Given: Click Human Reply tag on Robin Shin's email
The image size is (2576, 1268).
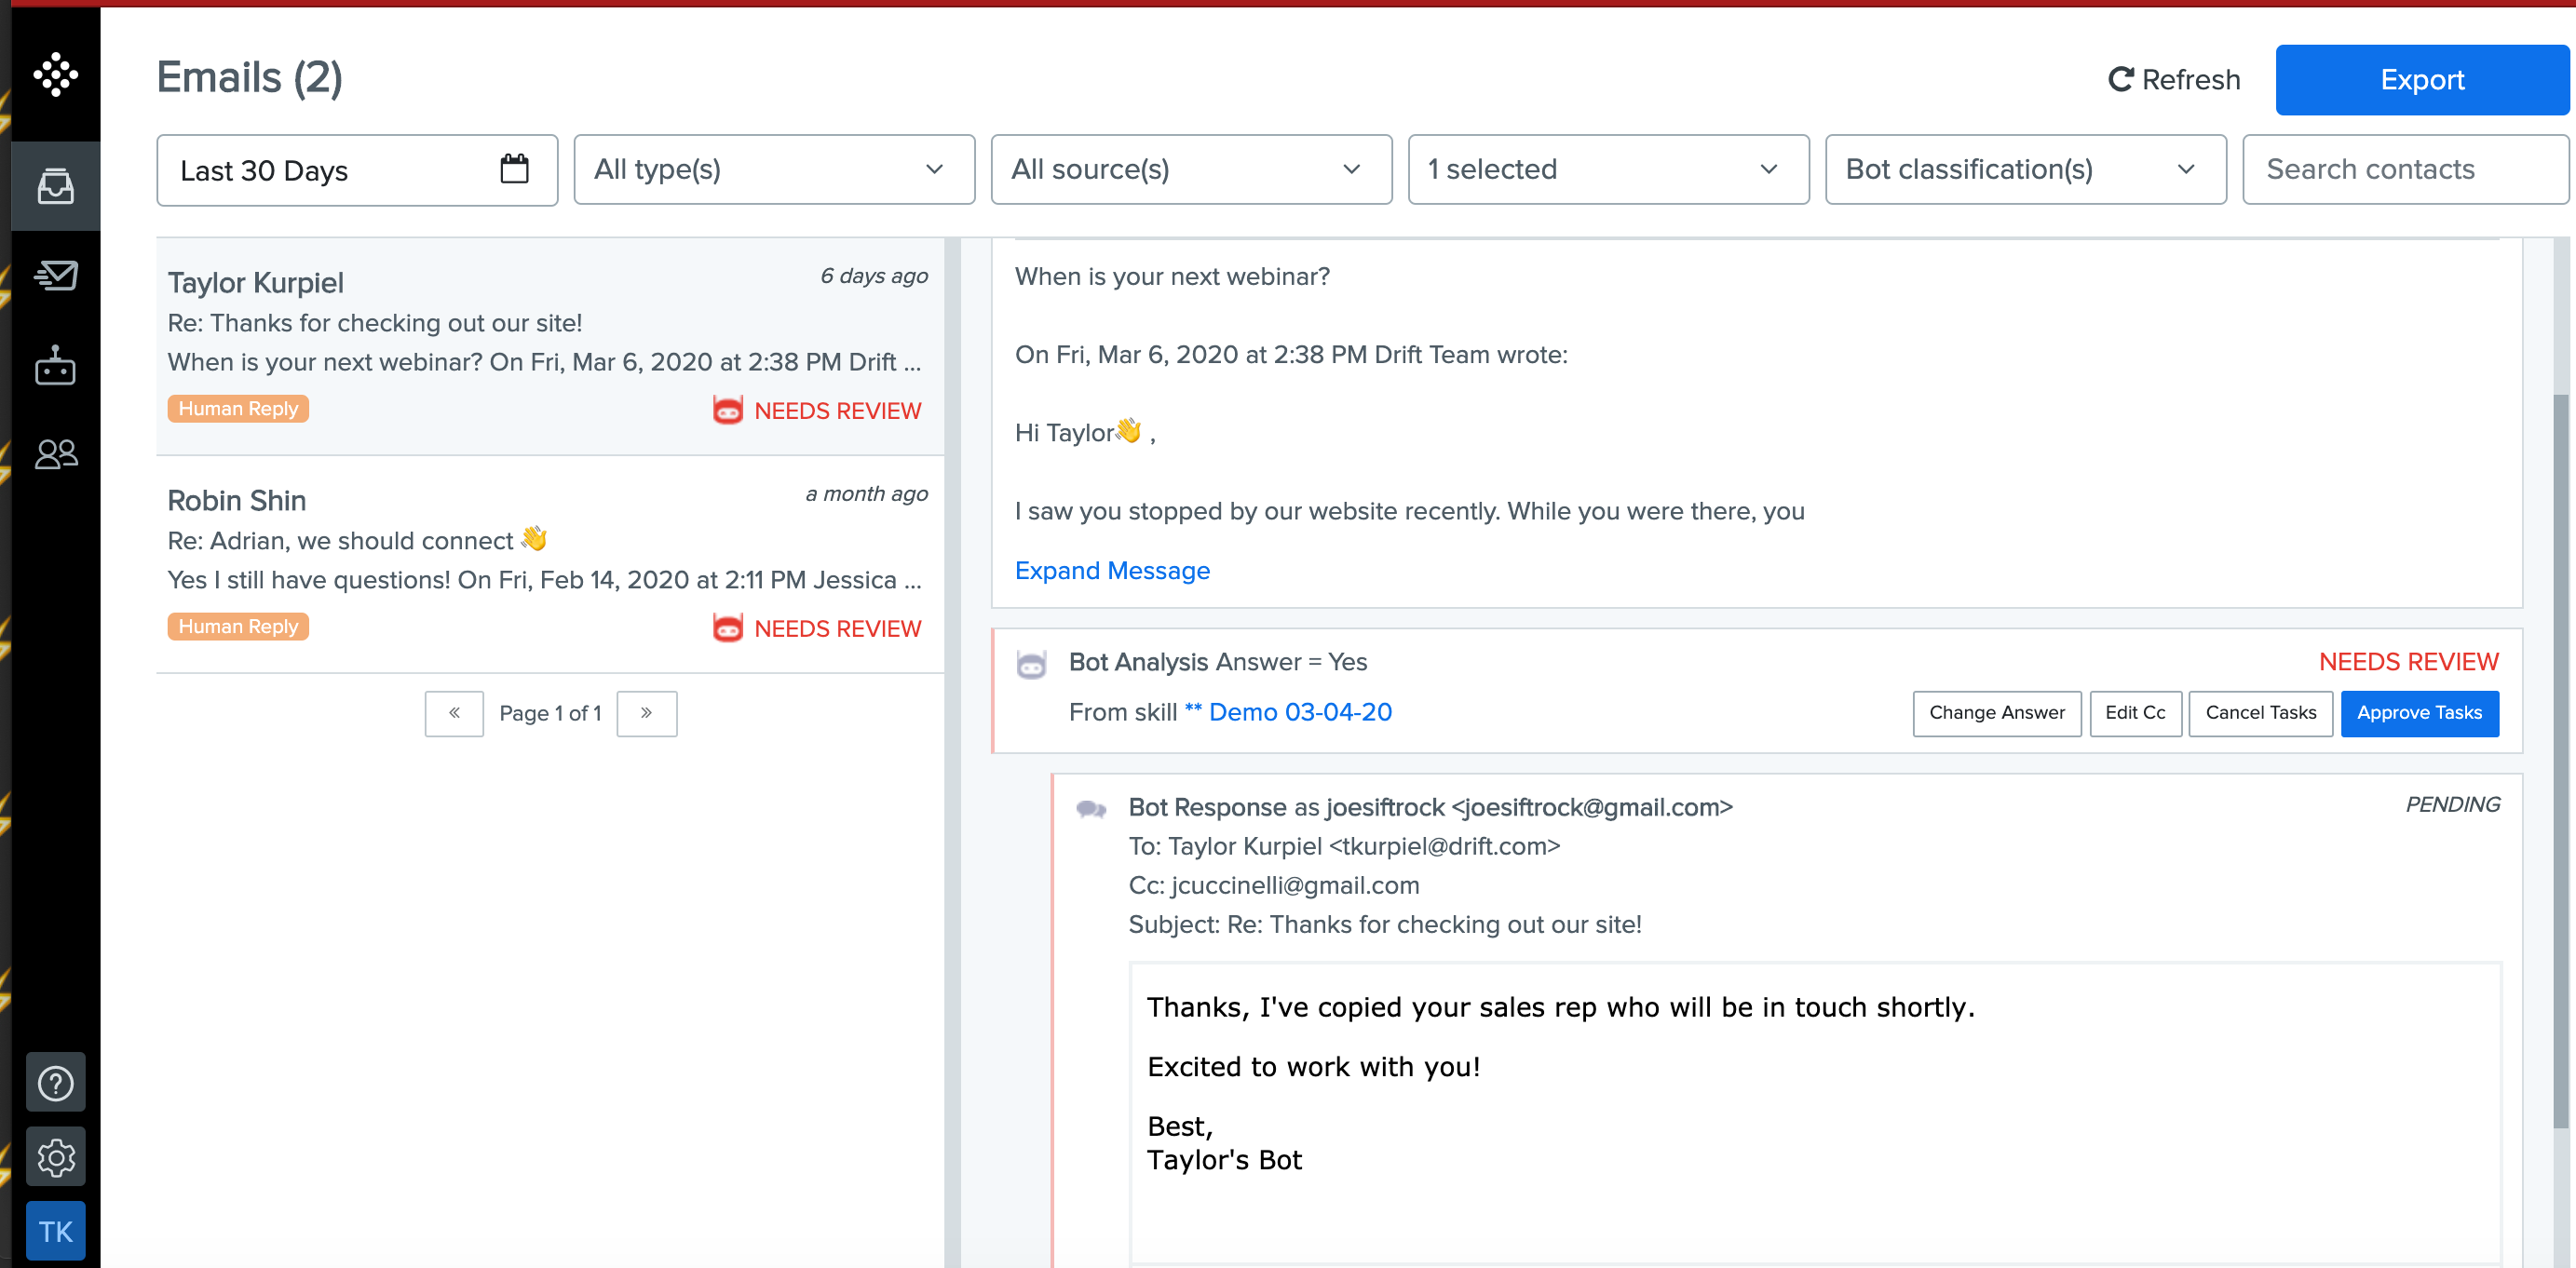Looking at the screenshot, I should (238, 627).
